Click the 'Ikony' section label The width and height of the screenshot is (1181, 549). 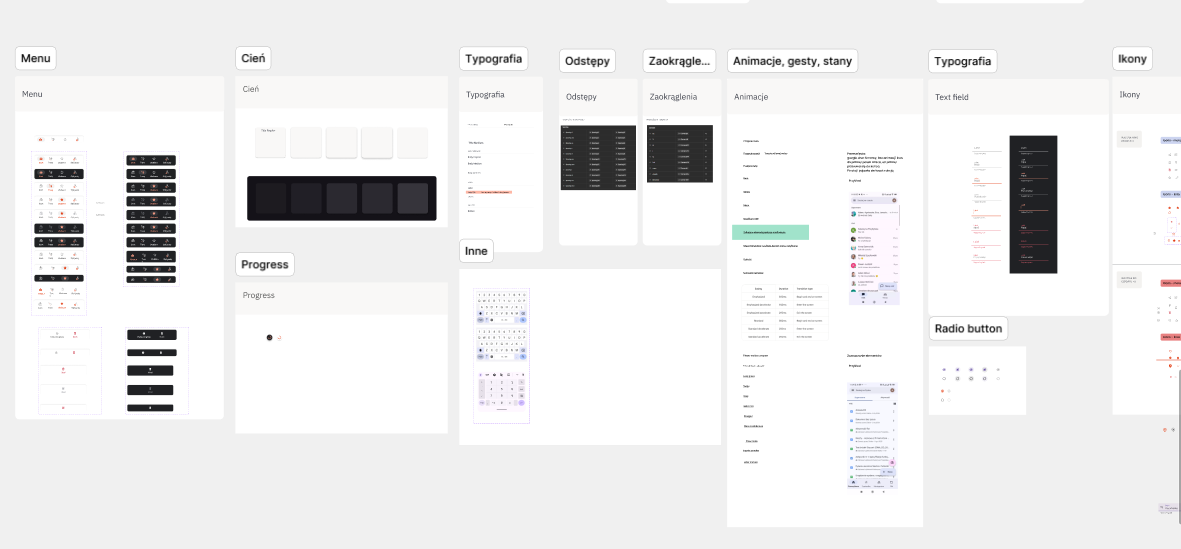point(1132,59)
